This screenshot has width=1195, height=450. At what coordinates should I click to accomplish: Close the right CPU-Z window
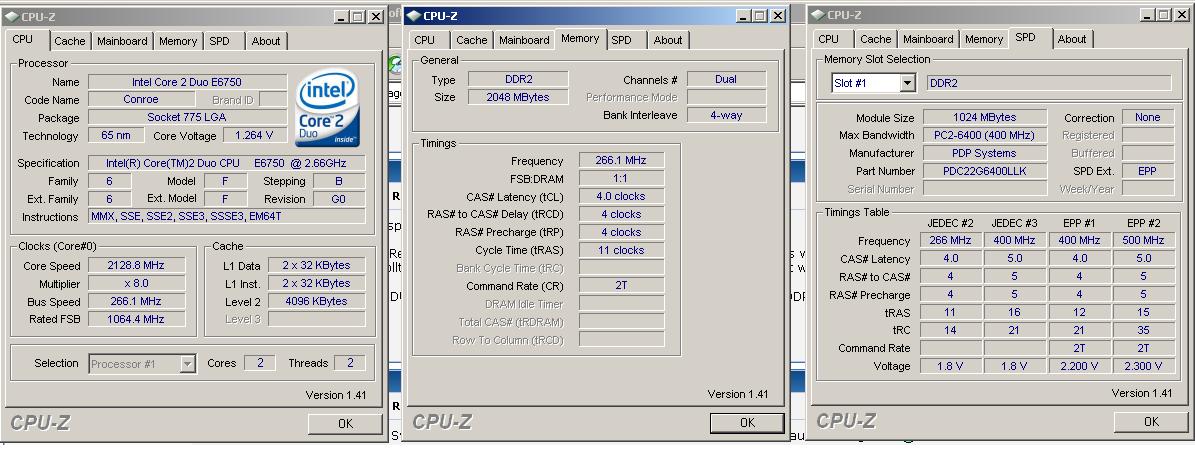(x=1181, y=14)
